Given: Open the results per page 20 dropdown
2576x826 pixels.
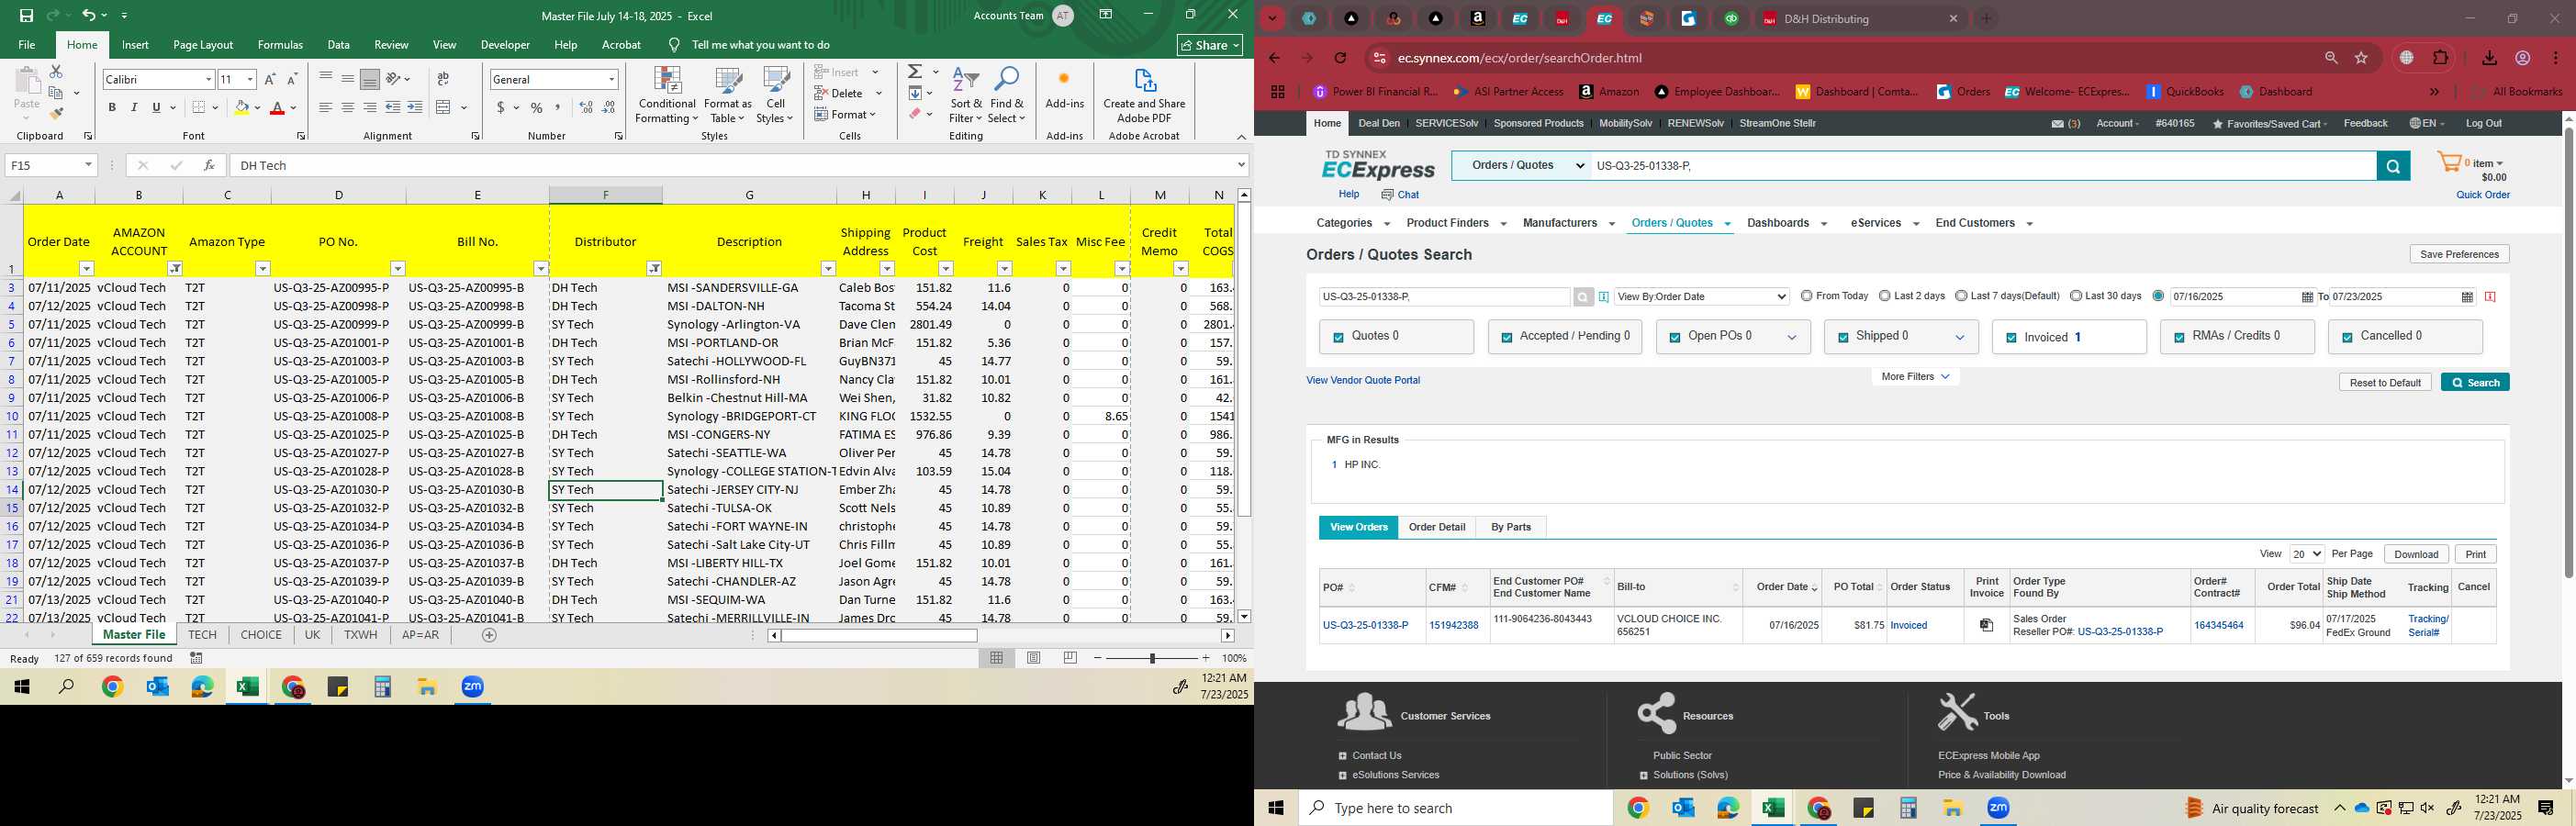Looking at the screenshot, I should tap(2307, 554).
